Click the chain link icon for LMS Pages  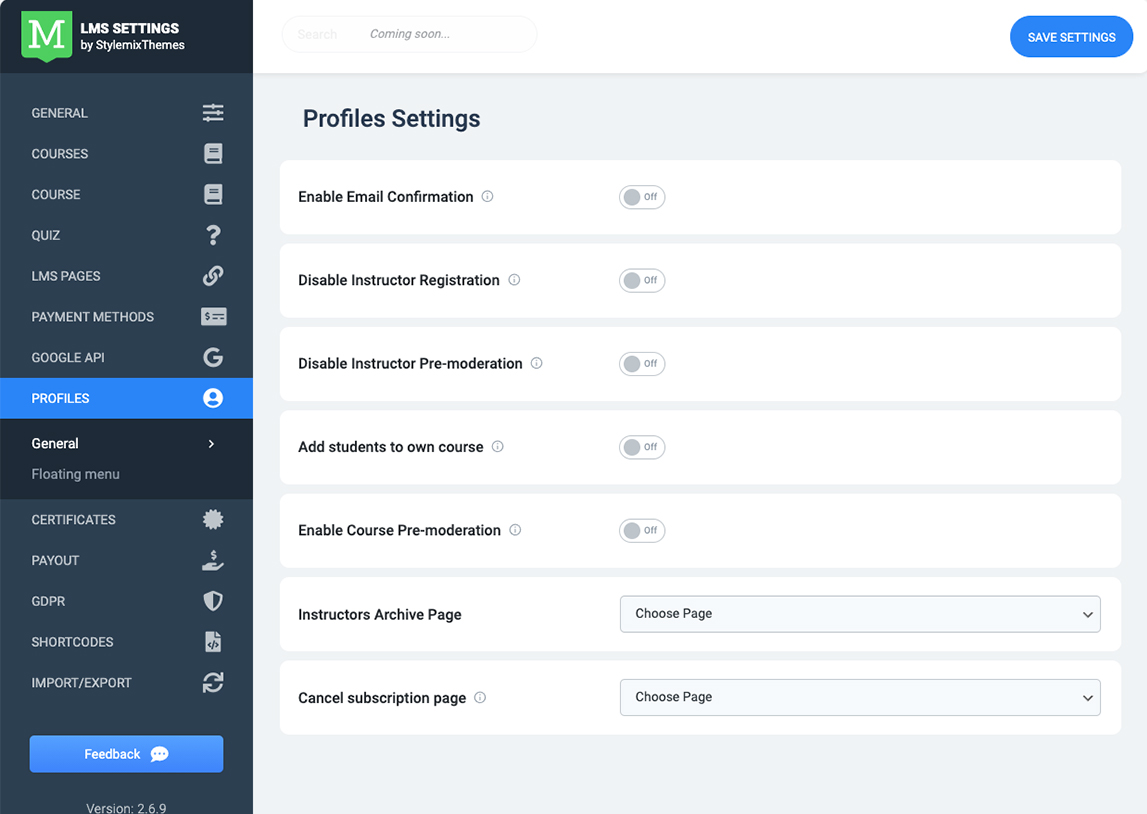point(213,276)
